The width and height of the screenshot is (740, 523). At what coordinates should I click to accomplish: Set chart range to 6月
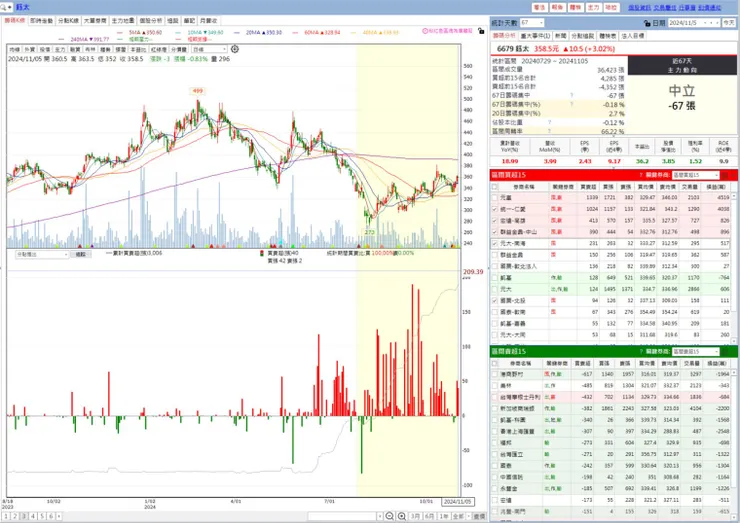429,516
